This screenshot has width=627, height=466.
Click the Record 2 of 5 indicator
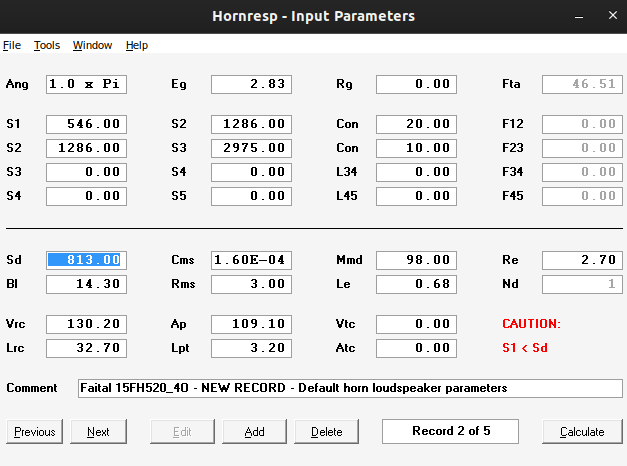click(x=450, y=432)
